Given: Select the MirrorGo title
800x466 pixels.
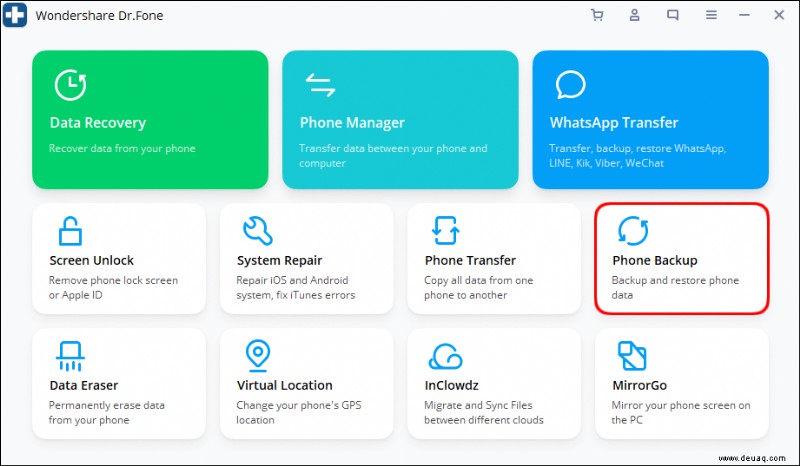Looking at the screenshot, I should pos(639,385).
